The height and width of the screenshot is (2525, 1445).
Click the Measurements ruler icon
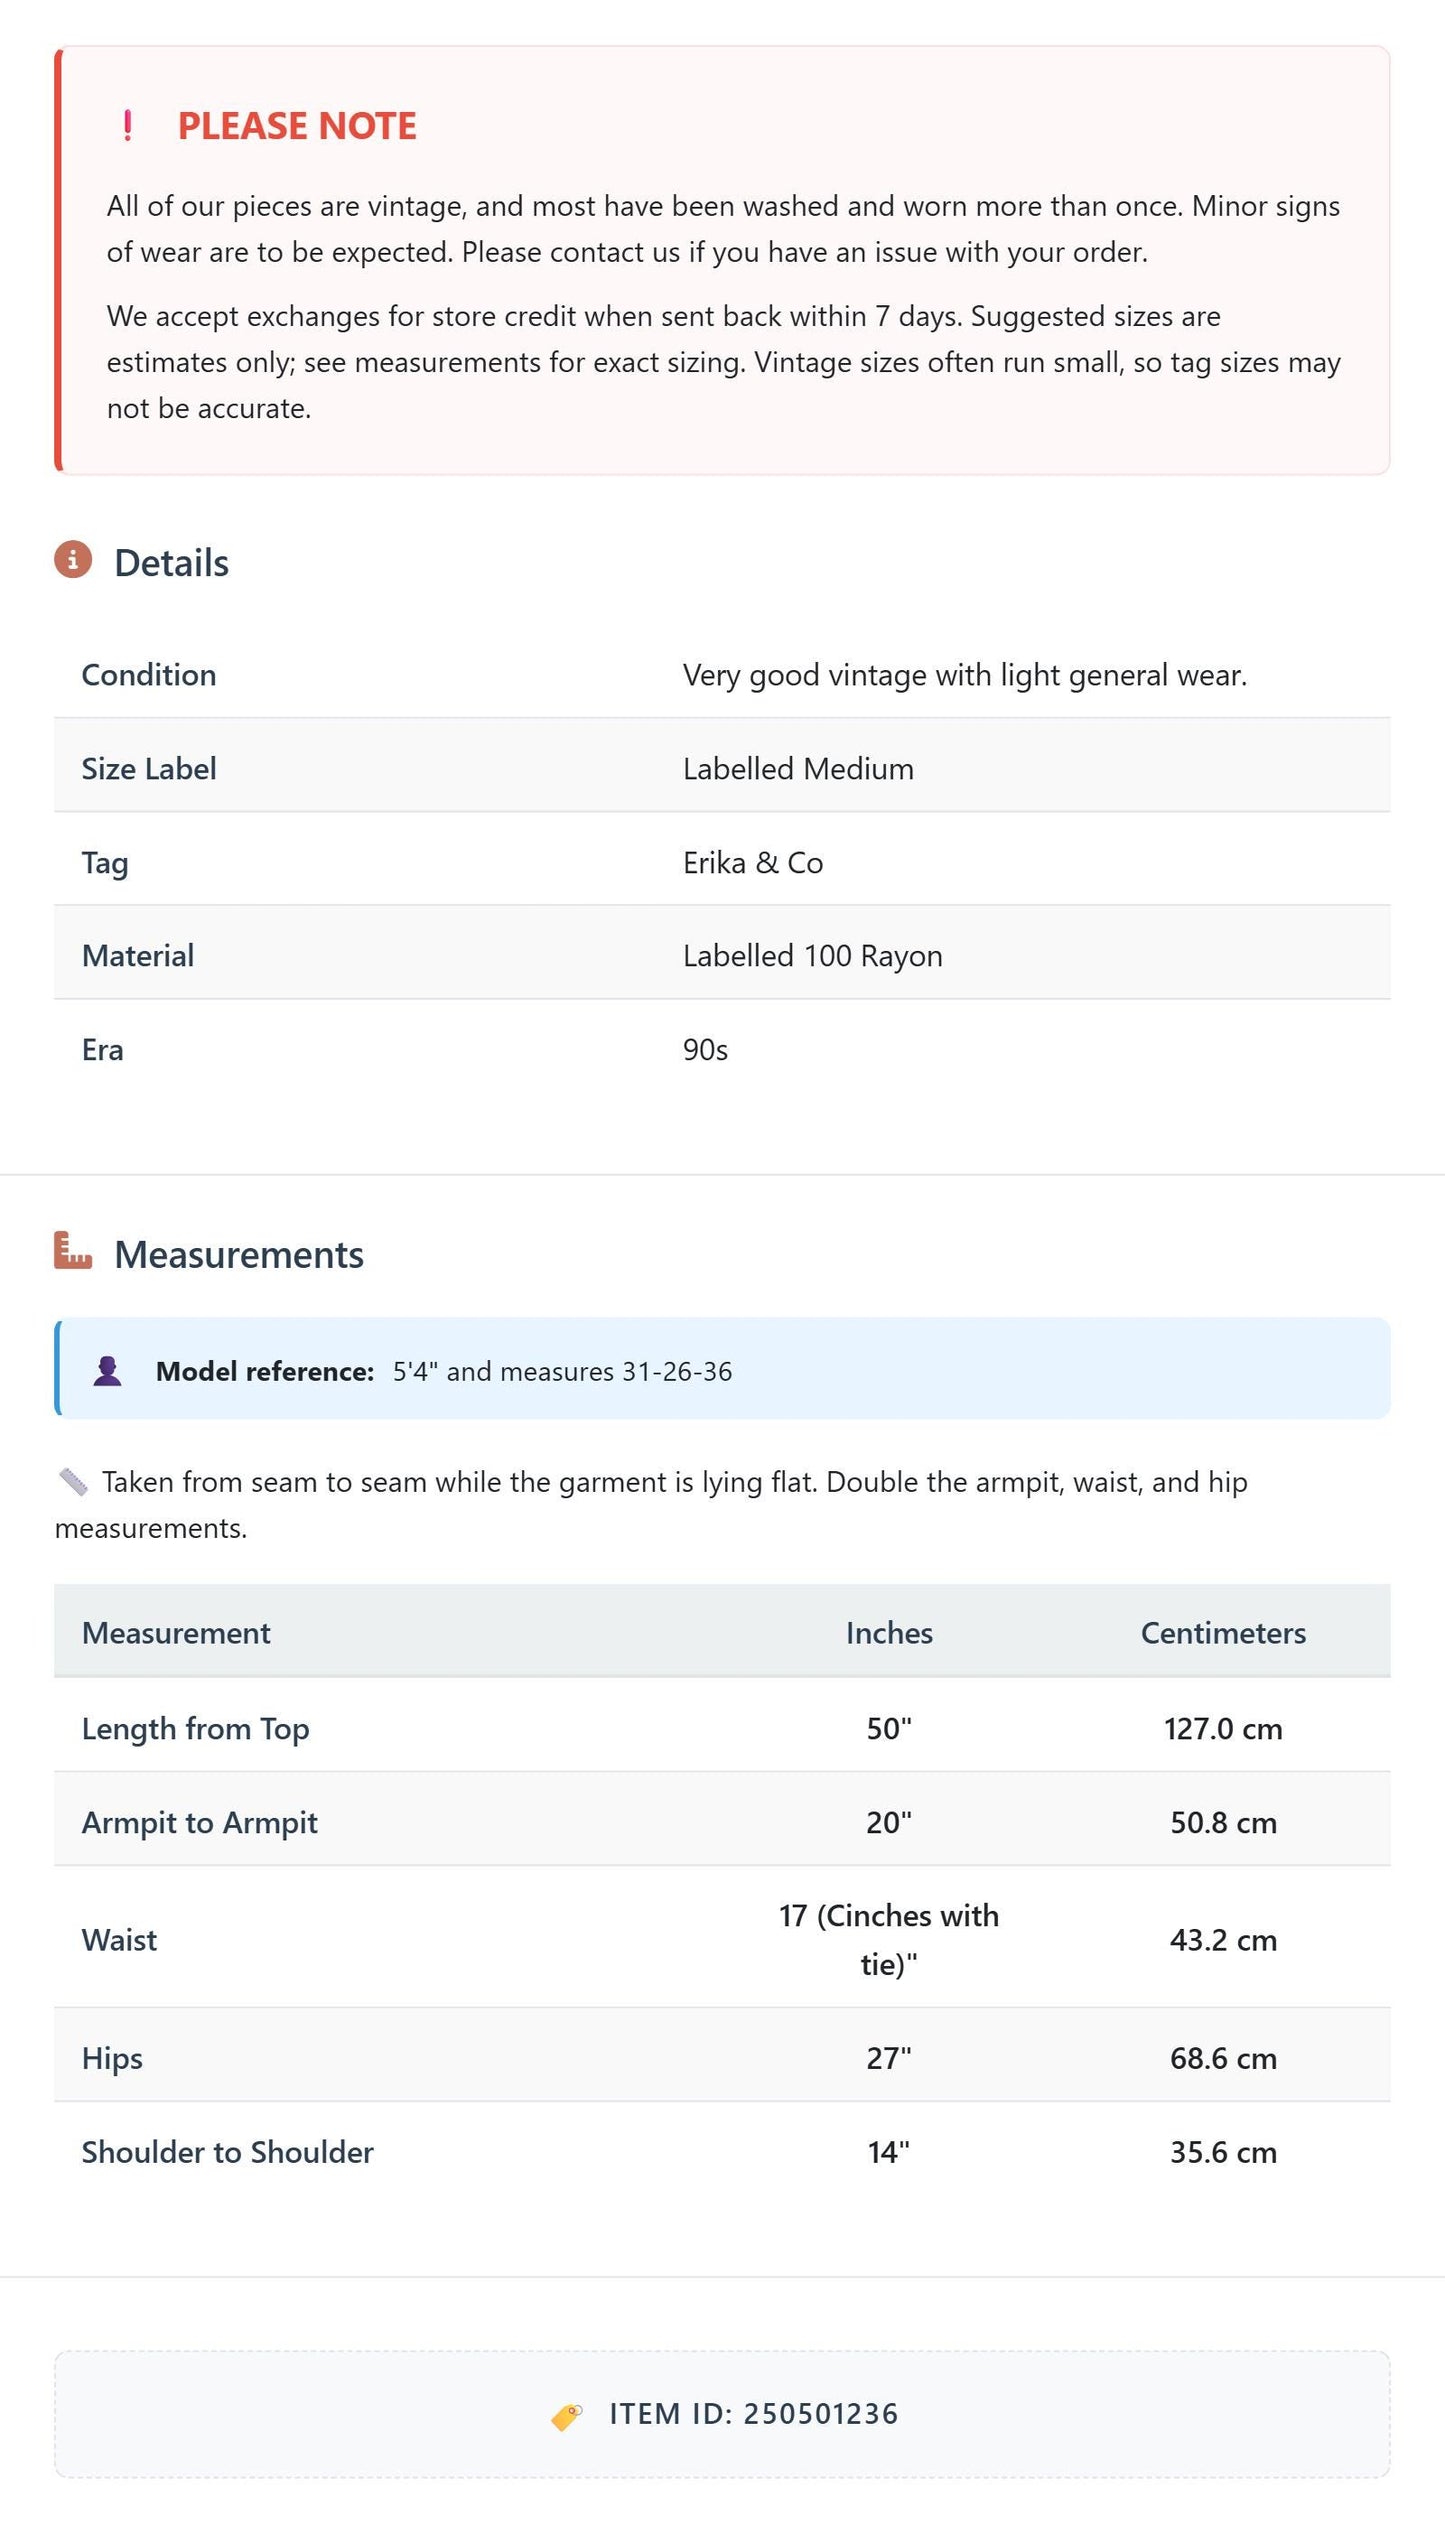[x=73, y=1250]
